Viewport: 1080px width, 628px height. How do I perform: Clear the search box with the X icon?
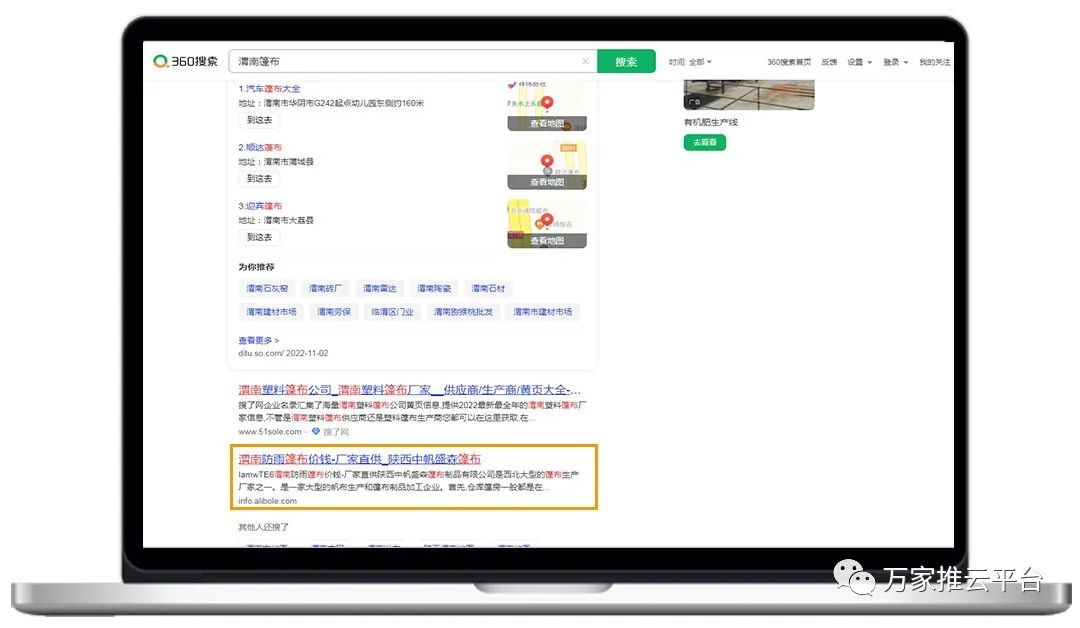[x=585, y=62]
